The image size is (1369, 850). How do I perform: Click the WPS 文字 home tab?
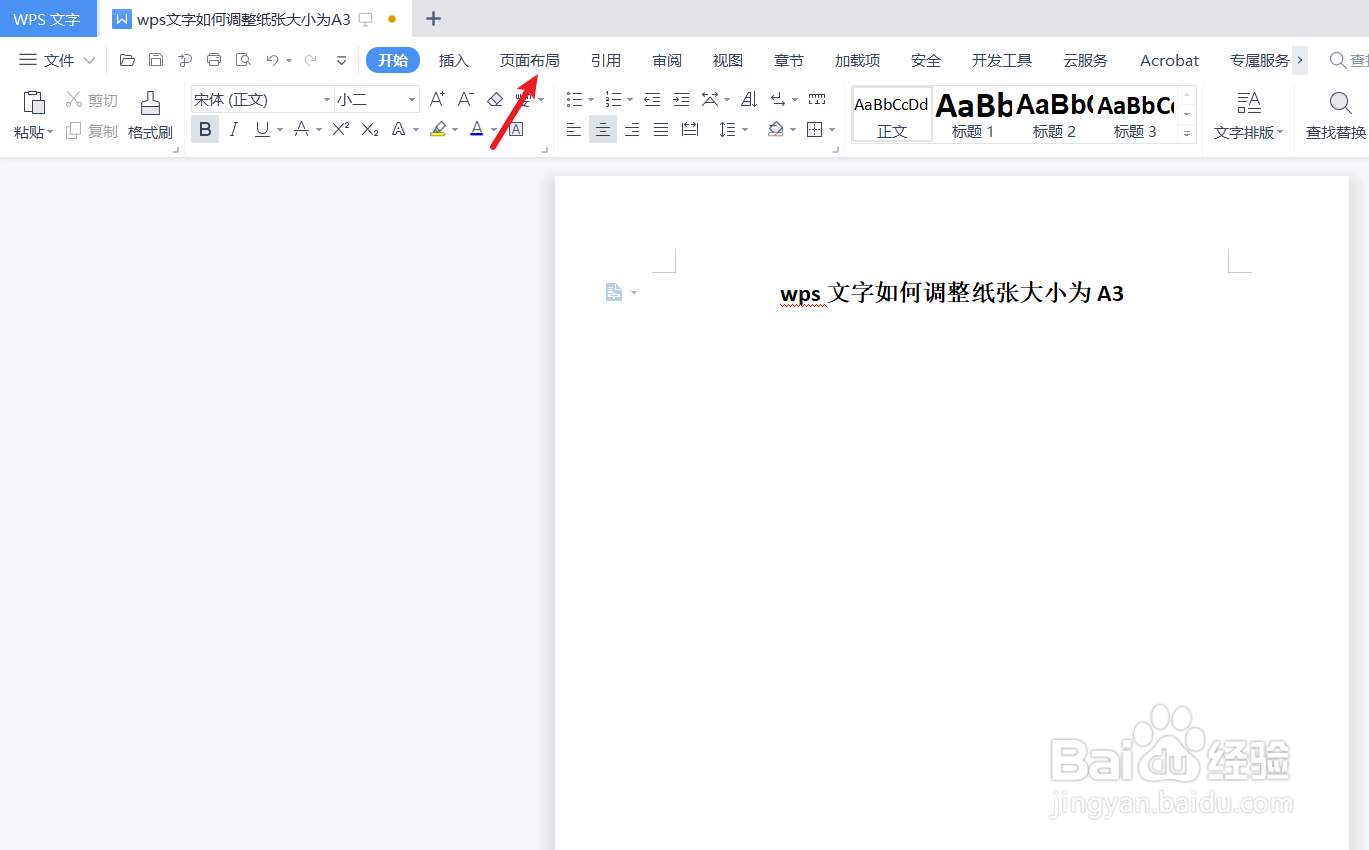[x=47, y=19]
